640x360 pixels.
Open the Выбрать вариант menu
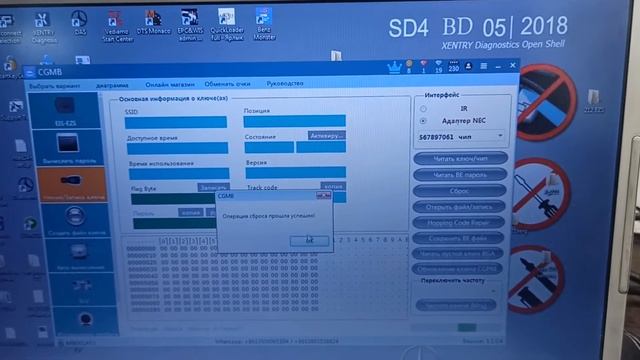point(55,87)
